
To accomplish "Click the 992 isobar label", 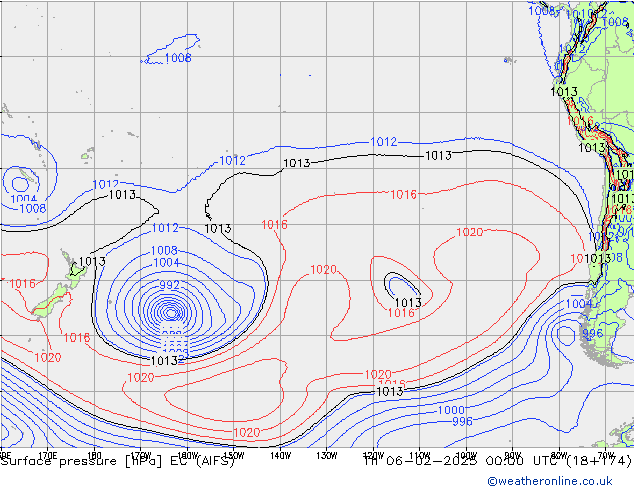I will click(x=169, y=285).
